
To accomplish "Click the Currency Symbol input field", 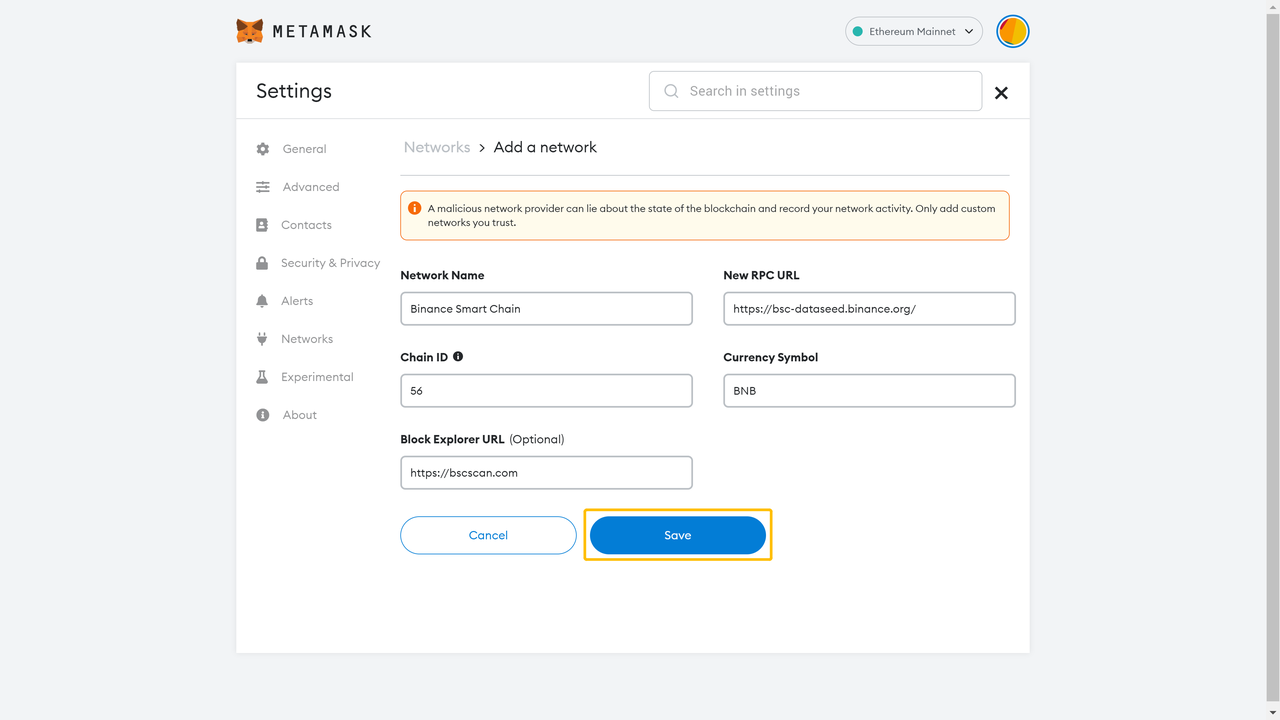I will 869,391.
